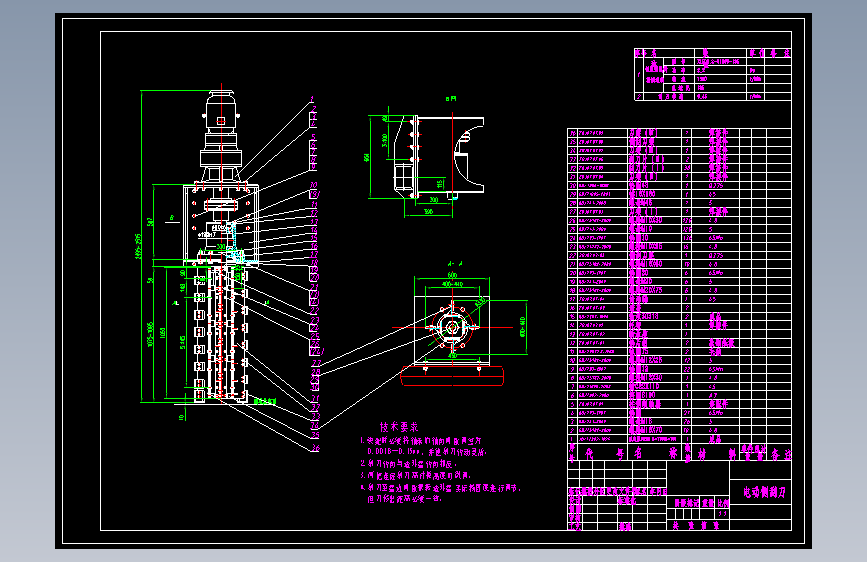
Task: Pick part balloon number 27
Action: pyautogui.click(x=316, y=363)
